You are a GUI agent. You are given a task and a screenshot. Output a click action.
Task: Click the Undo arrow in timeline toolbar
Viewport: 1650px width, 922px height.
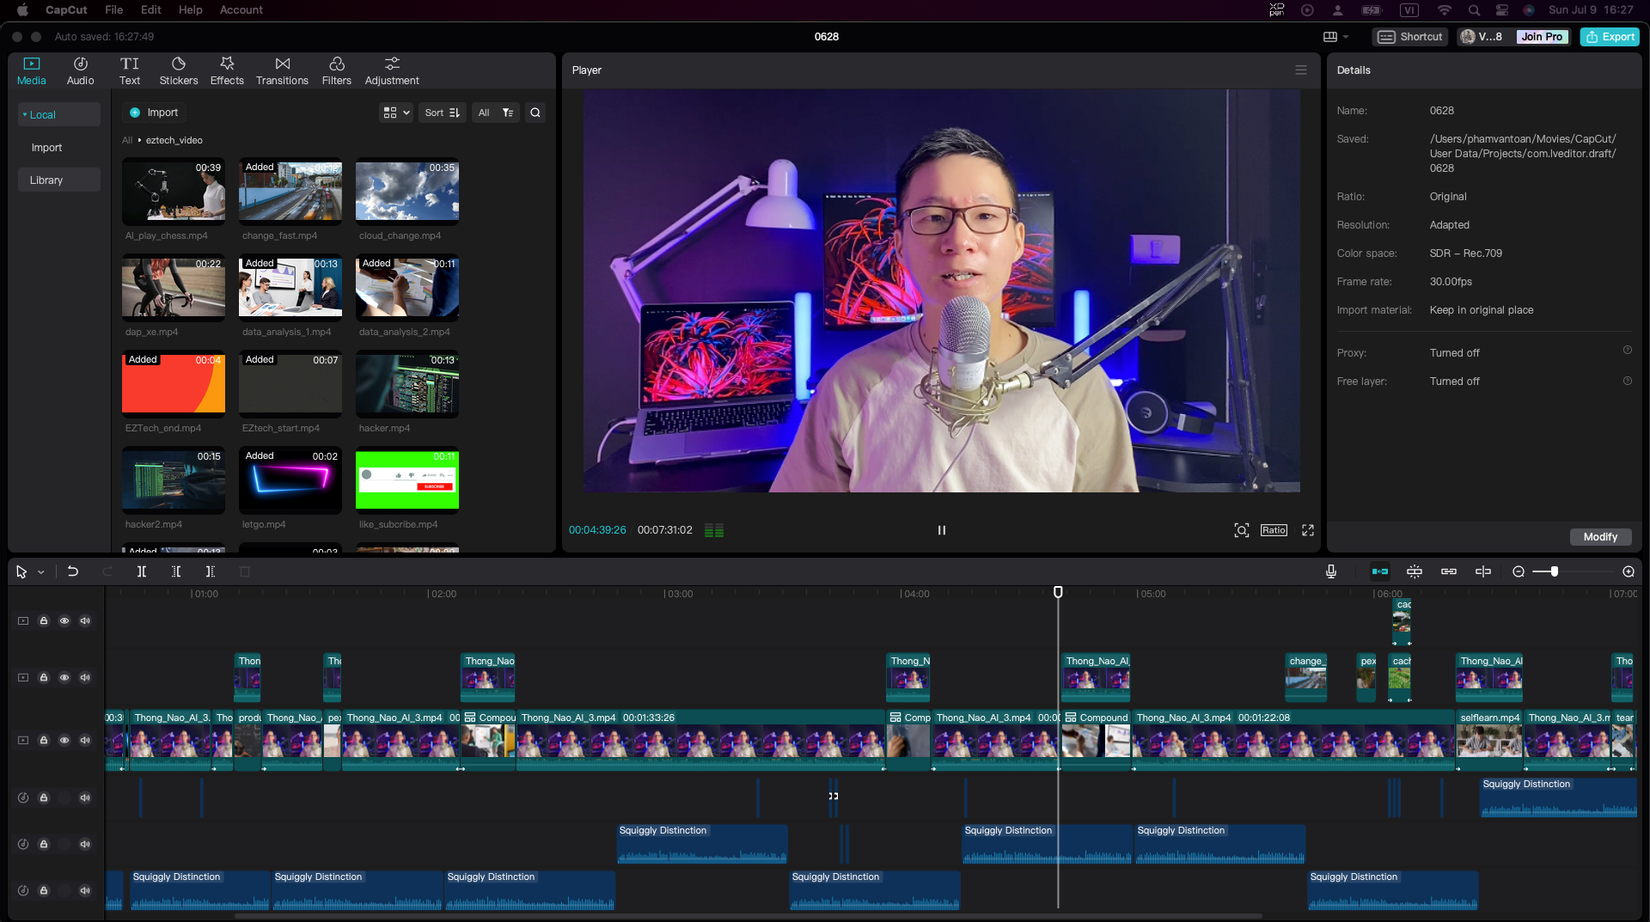tap(73, 572)
